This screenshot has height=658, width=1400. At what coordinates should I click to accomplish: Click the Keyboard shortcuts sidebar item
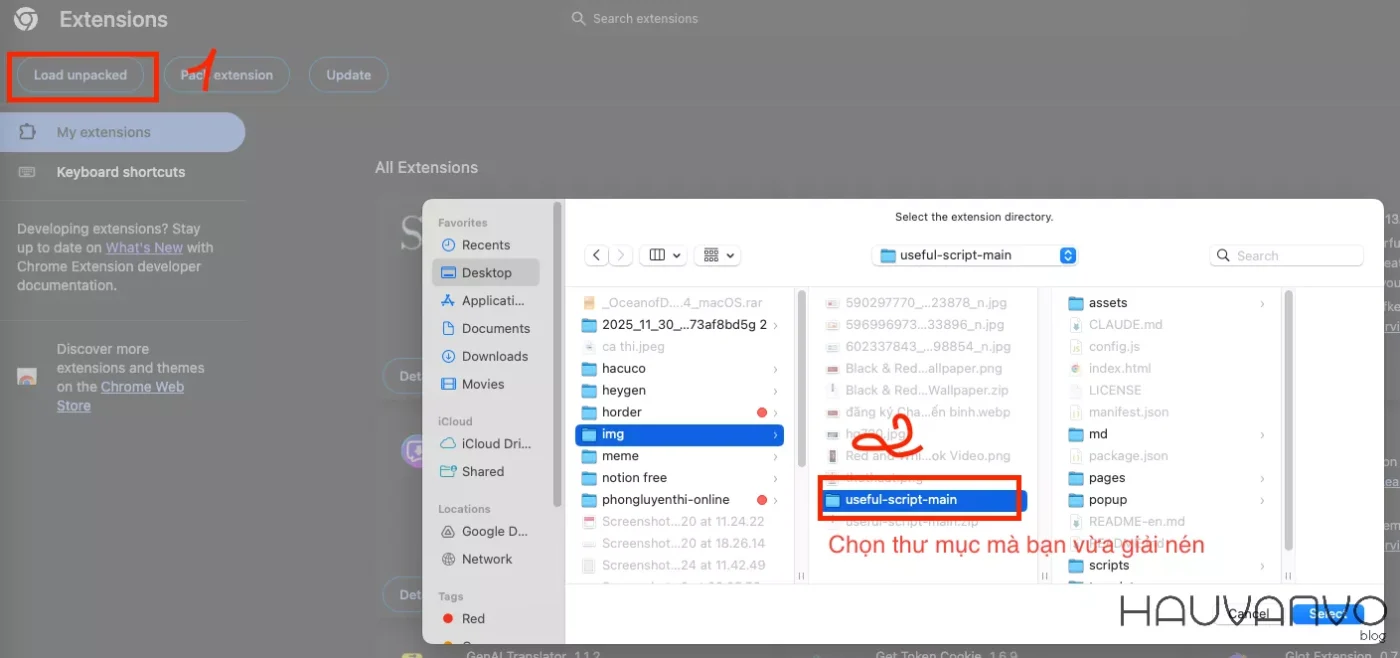(120, 172)
